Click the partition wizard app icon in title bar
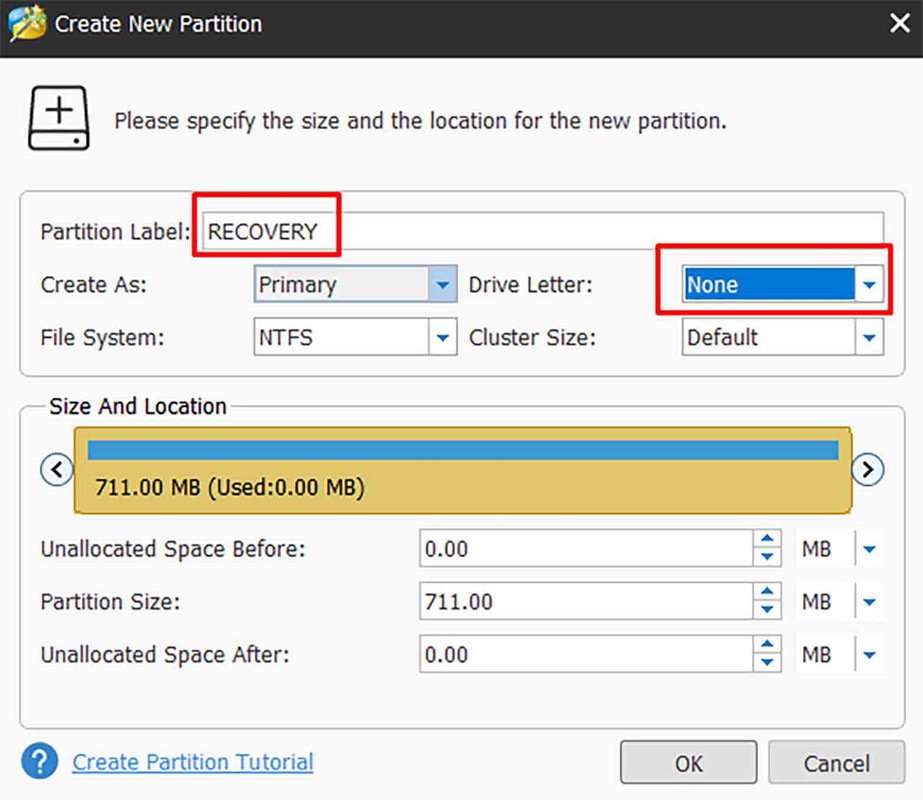The width and height of the screenshot is (923, 800). 28,23
